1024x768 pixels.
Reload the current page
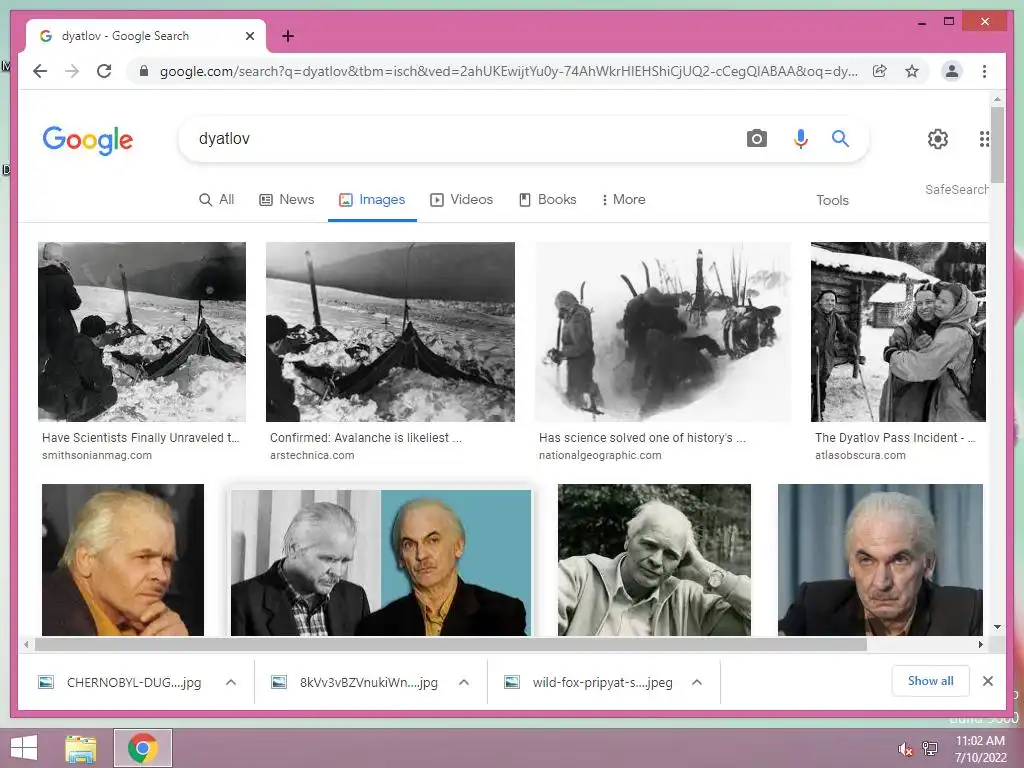(x=104, y=71)
